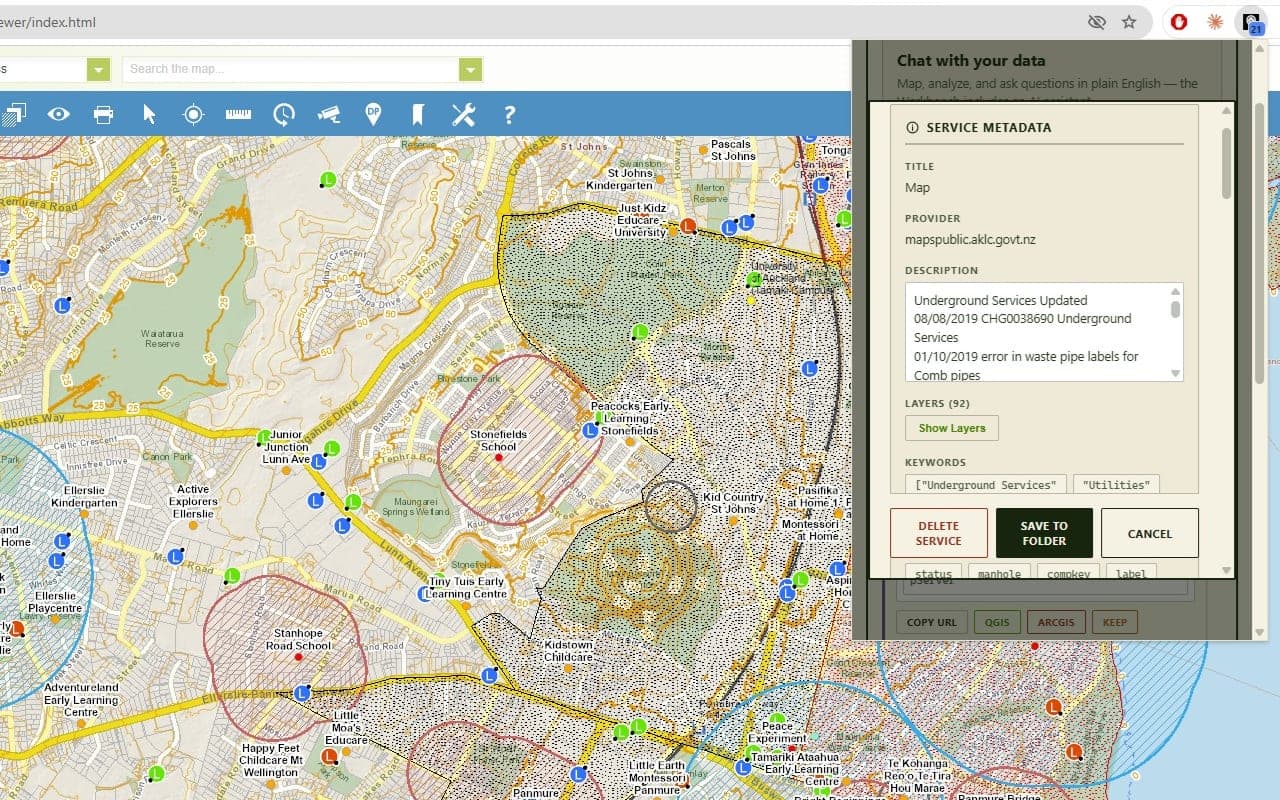Click the eye-slash icon in address bar
Viewport: 1280px width, 800px height.
[x=1096, y=22]
